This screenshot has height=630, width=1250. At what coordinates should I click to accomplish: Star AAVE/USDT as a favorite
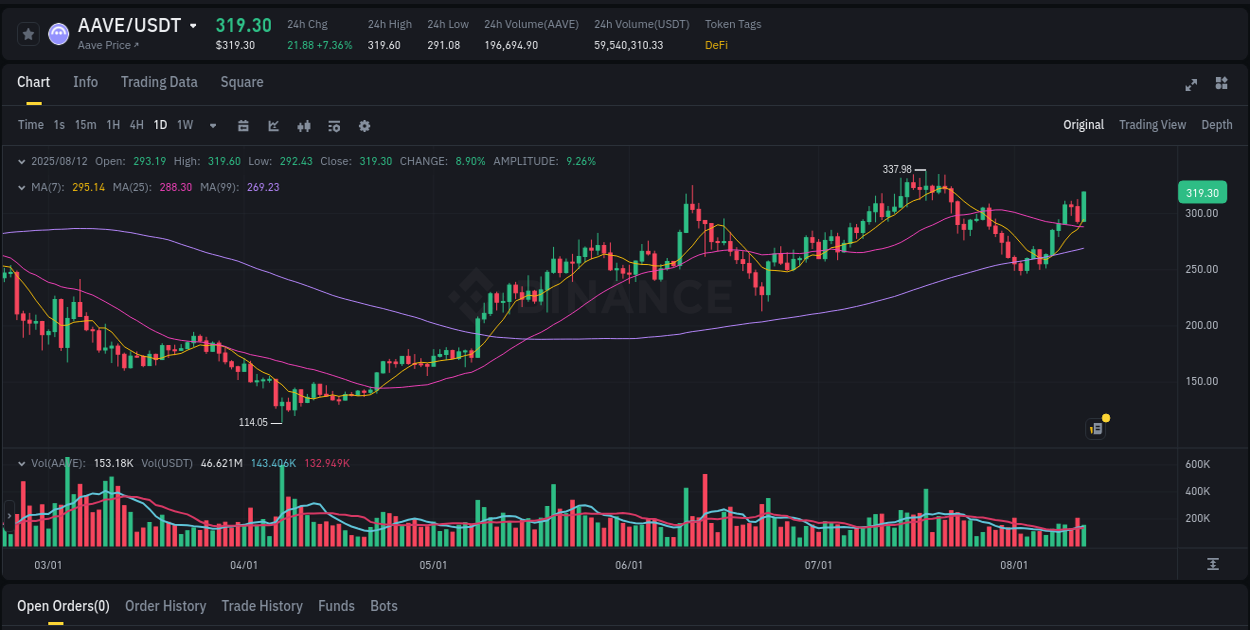(28, 33)
